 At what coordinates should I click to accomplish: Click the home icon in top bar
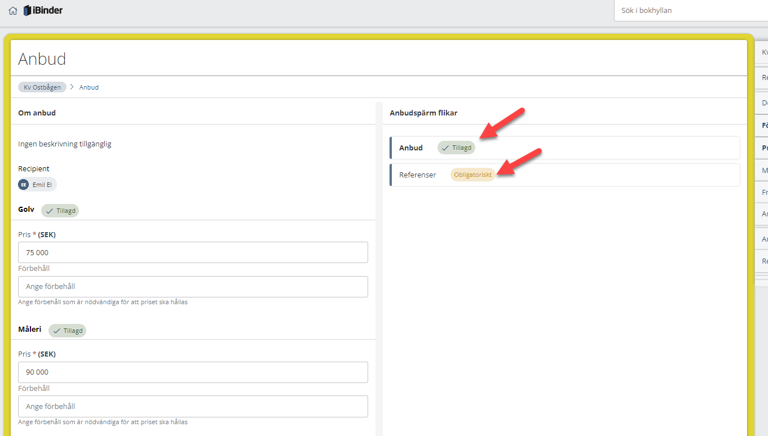pyautogui.click(x=13, y=11)
